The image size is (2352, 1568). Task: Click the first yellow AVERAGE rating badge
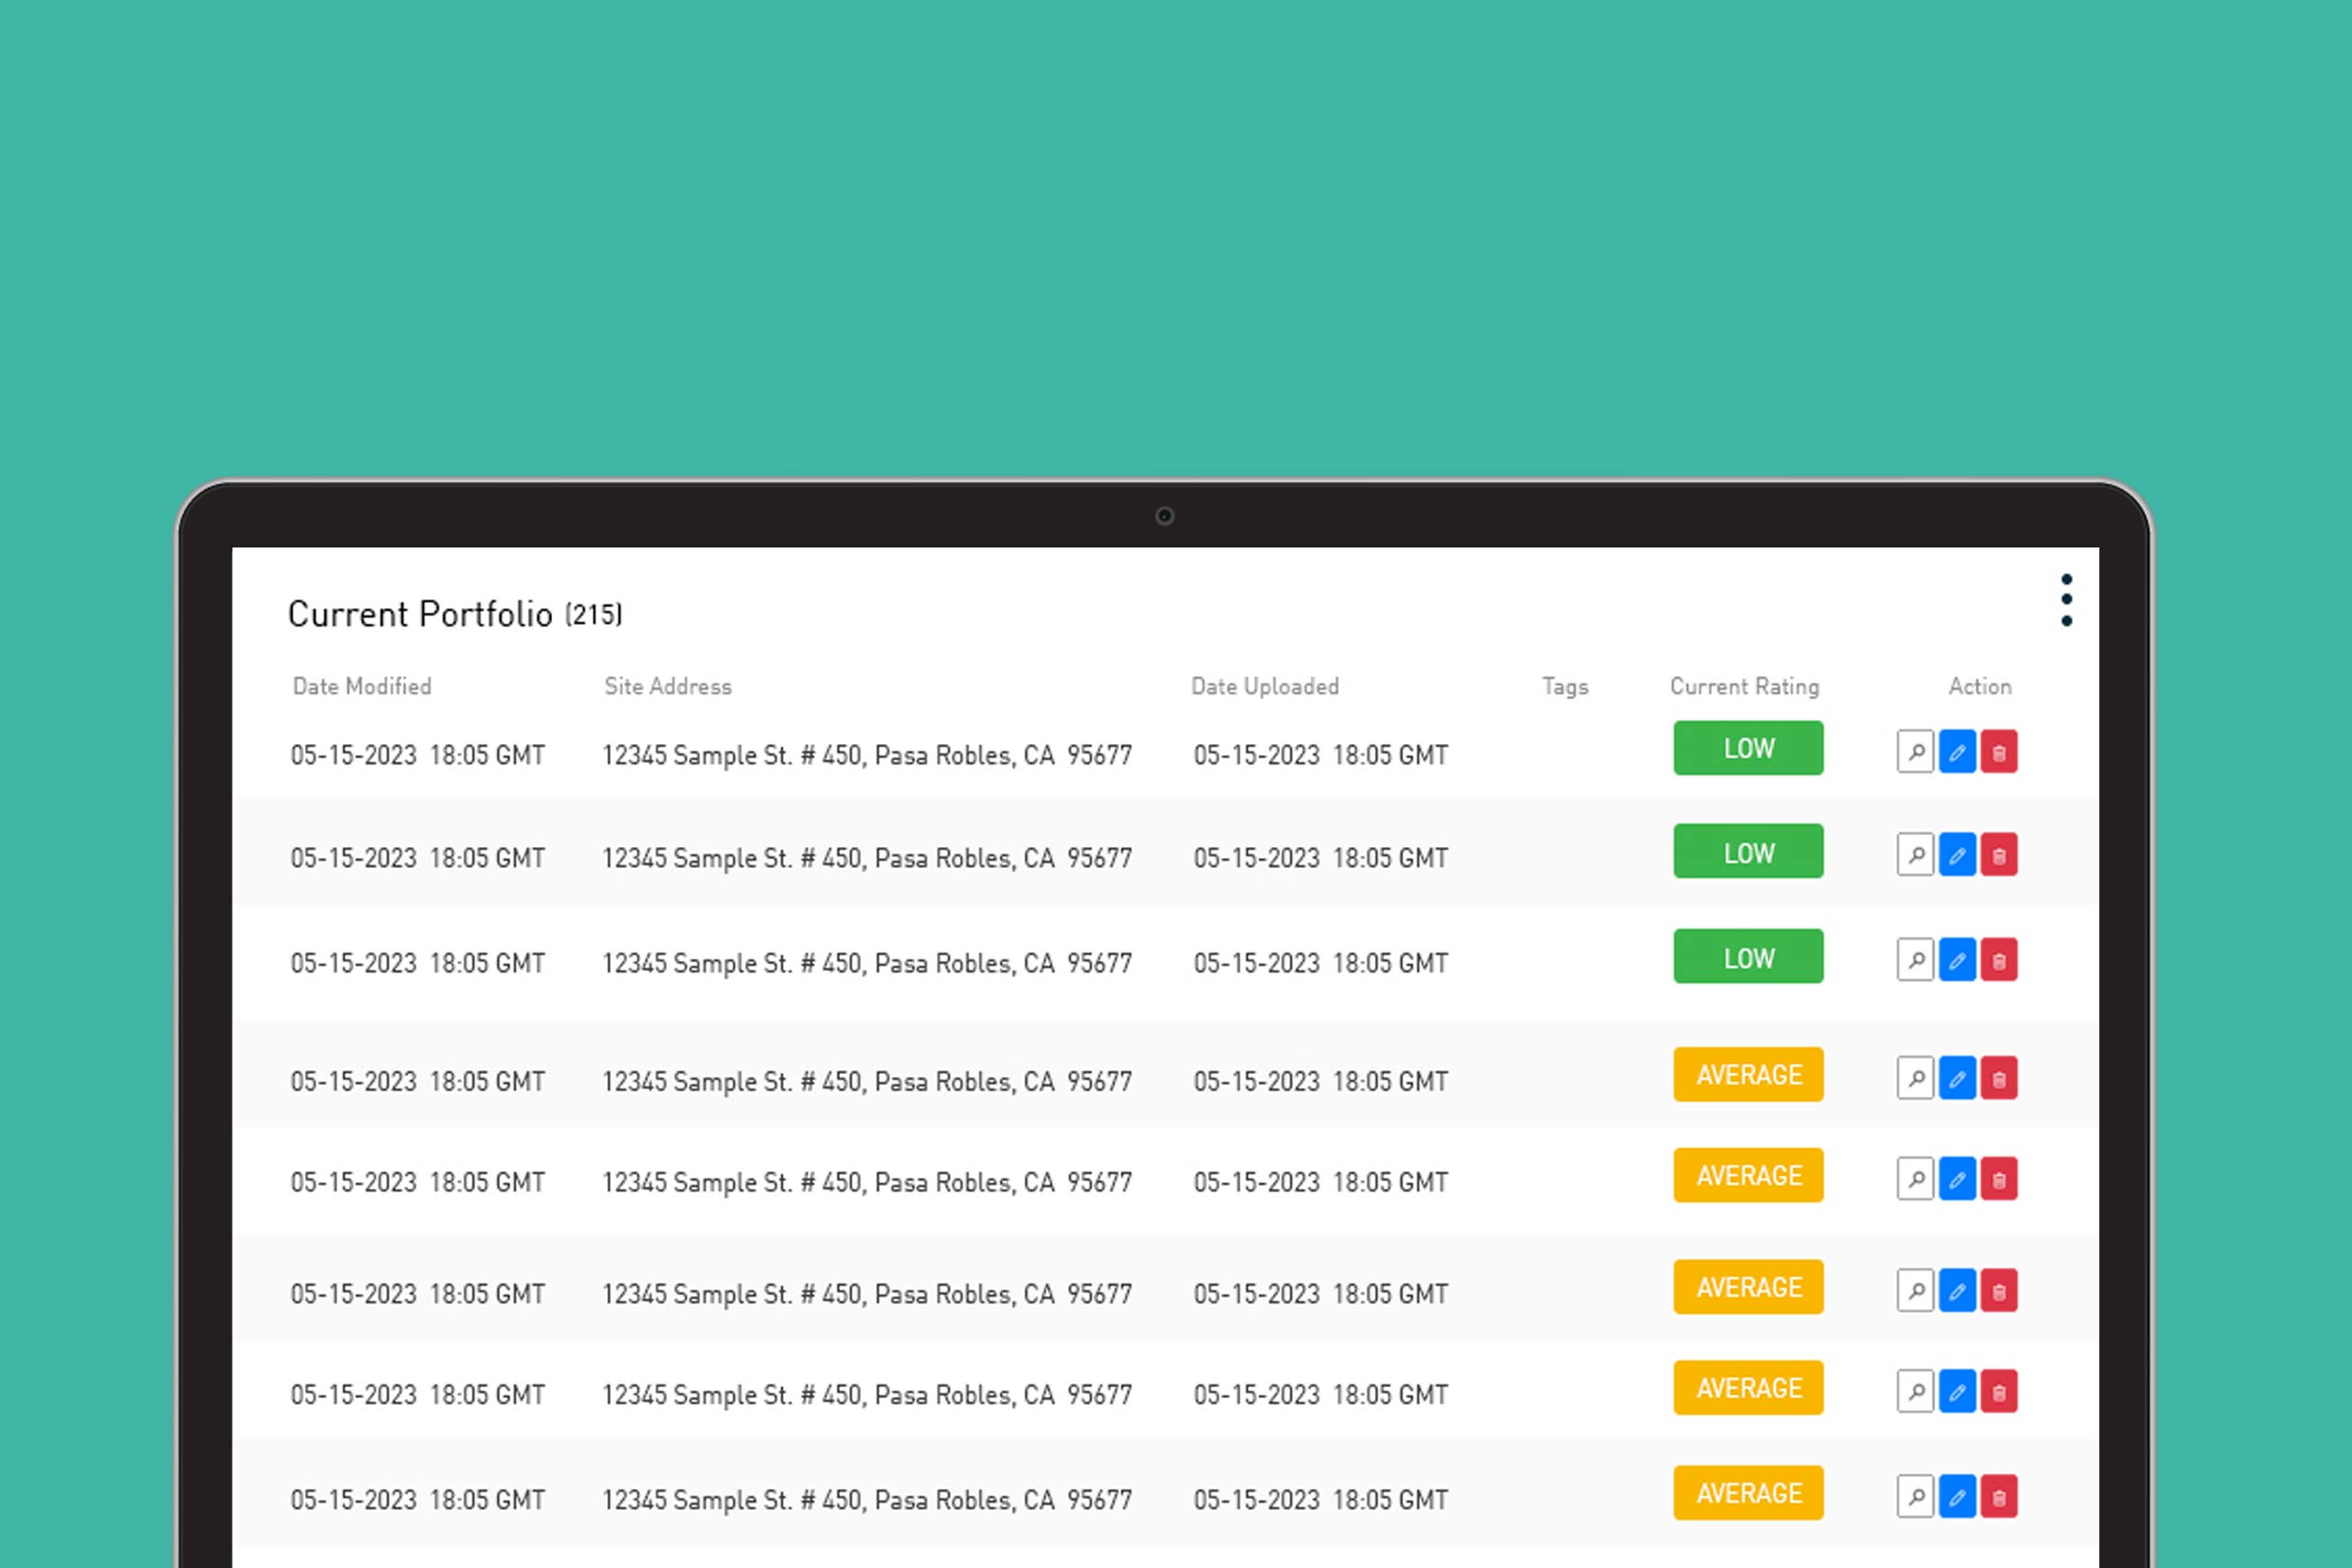1748,1074
